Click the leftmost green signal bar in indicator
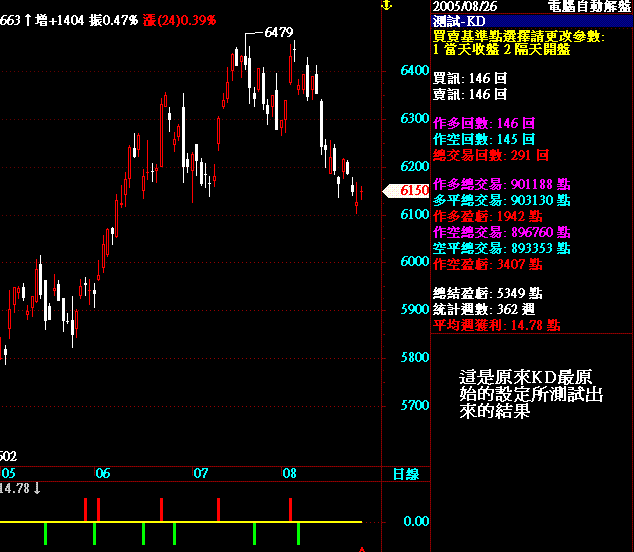Image resolution: width=634 pixels, height=552 pixels. pyautogui.click(x=46, y=534)
